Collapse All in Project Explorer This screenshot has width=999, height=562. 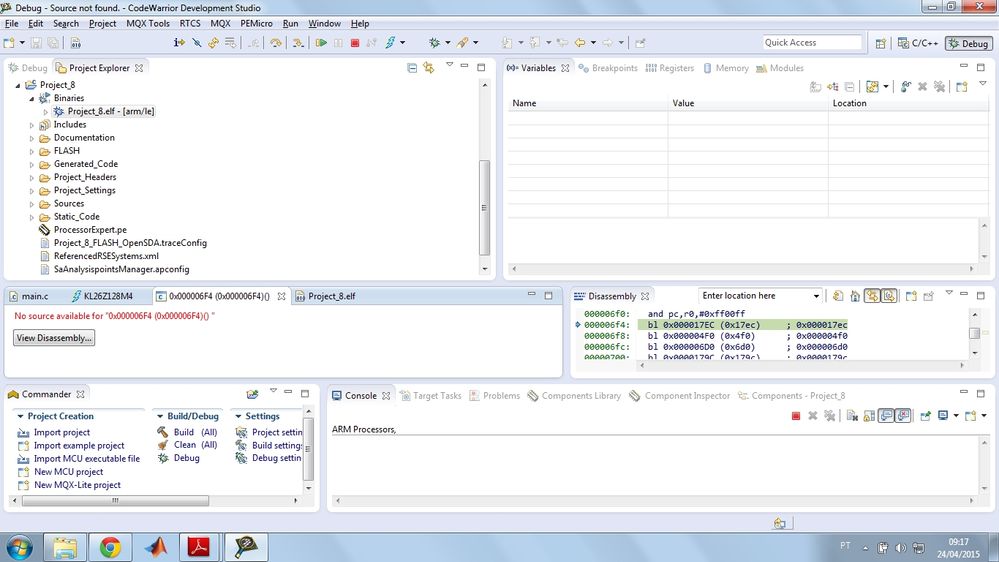pos(412,68)
